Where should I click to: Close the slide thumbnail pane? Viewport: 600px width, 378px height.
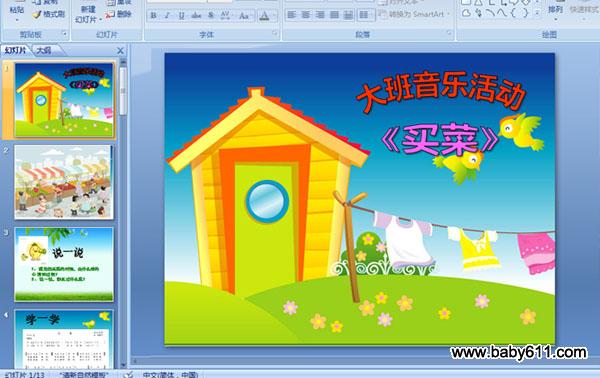(x=120, y=51)
